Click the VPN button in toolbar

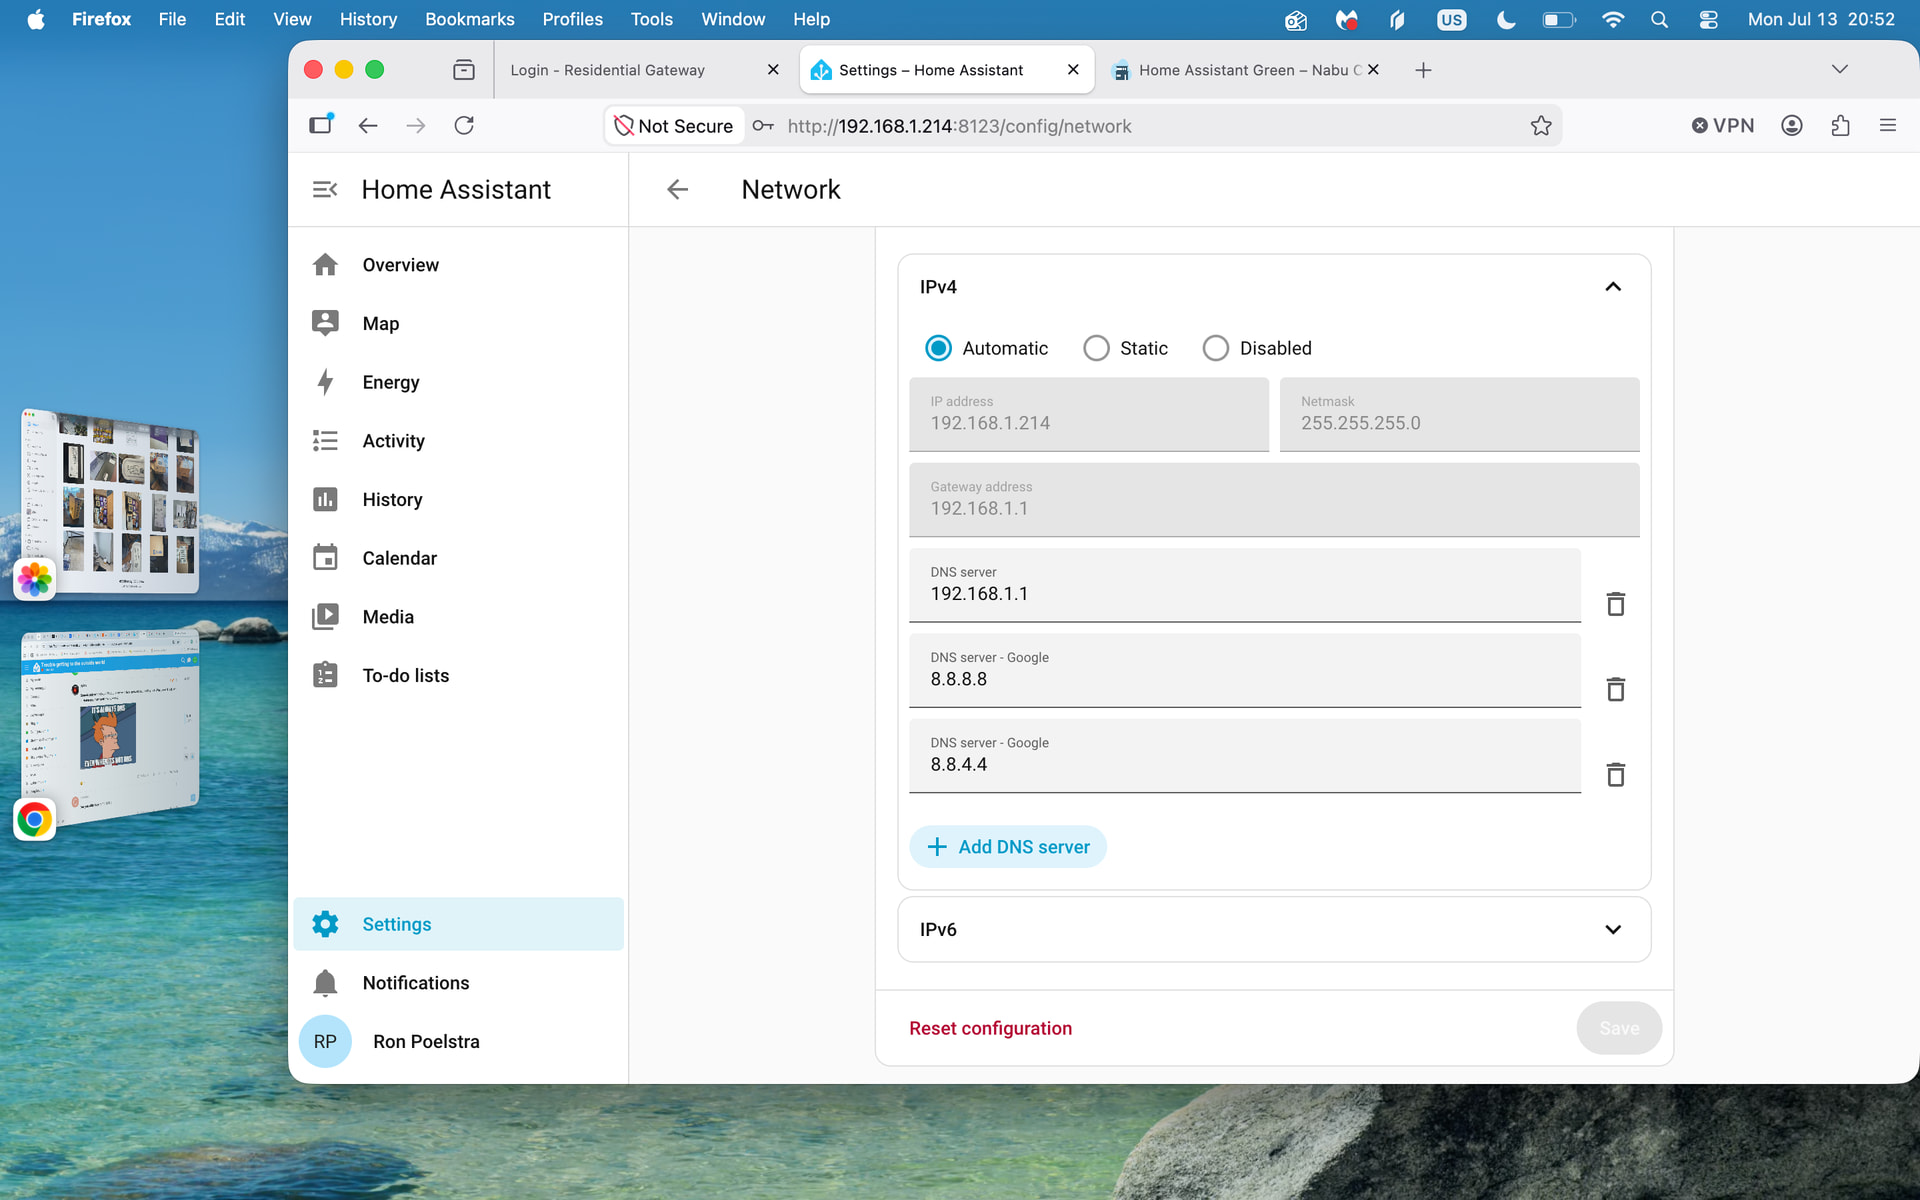tap(1723, 126)
